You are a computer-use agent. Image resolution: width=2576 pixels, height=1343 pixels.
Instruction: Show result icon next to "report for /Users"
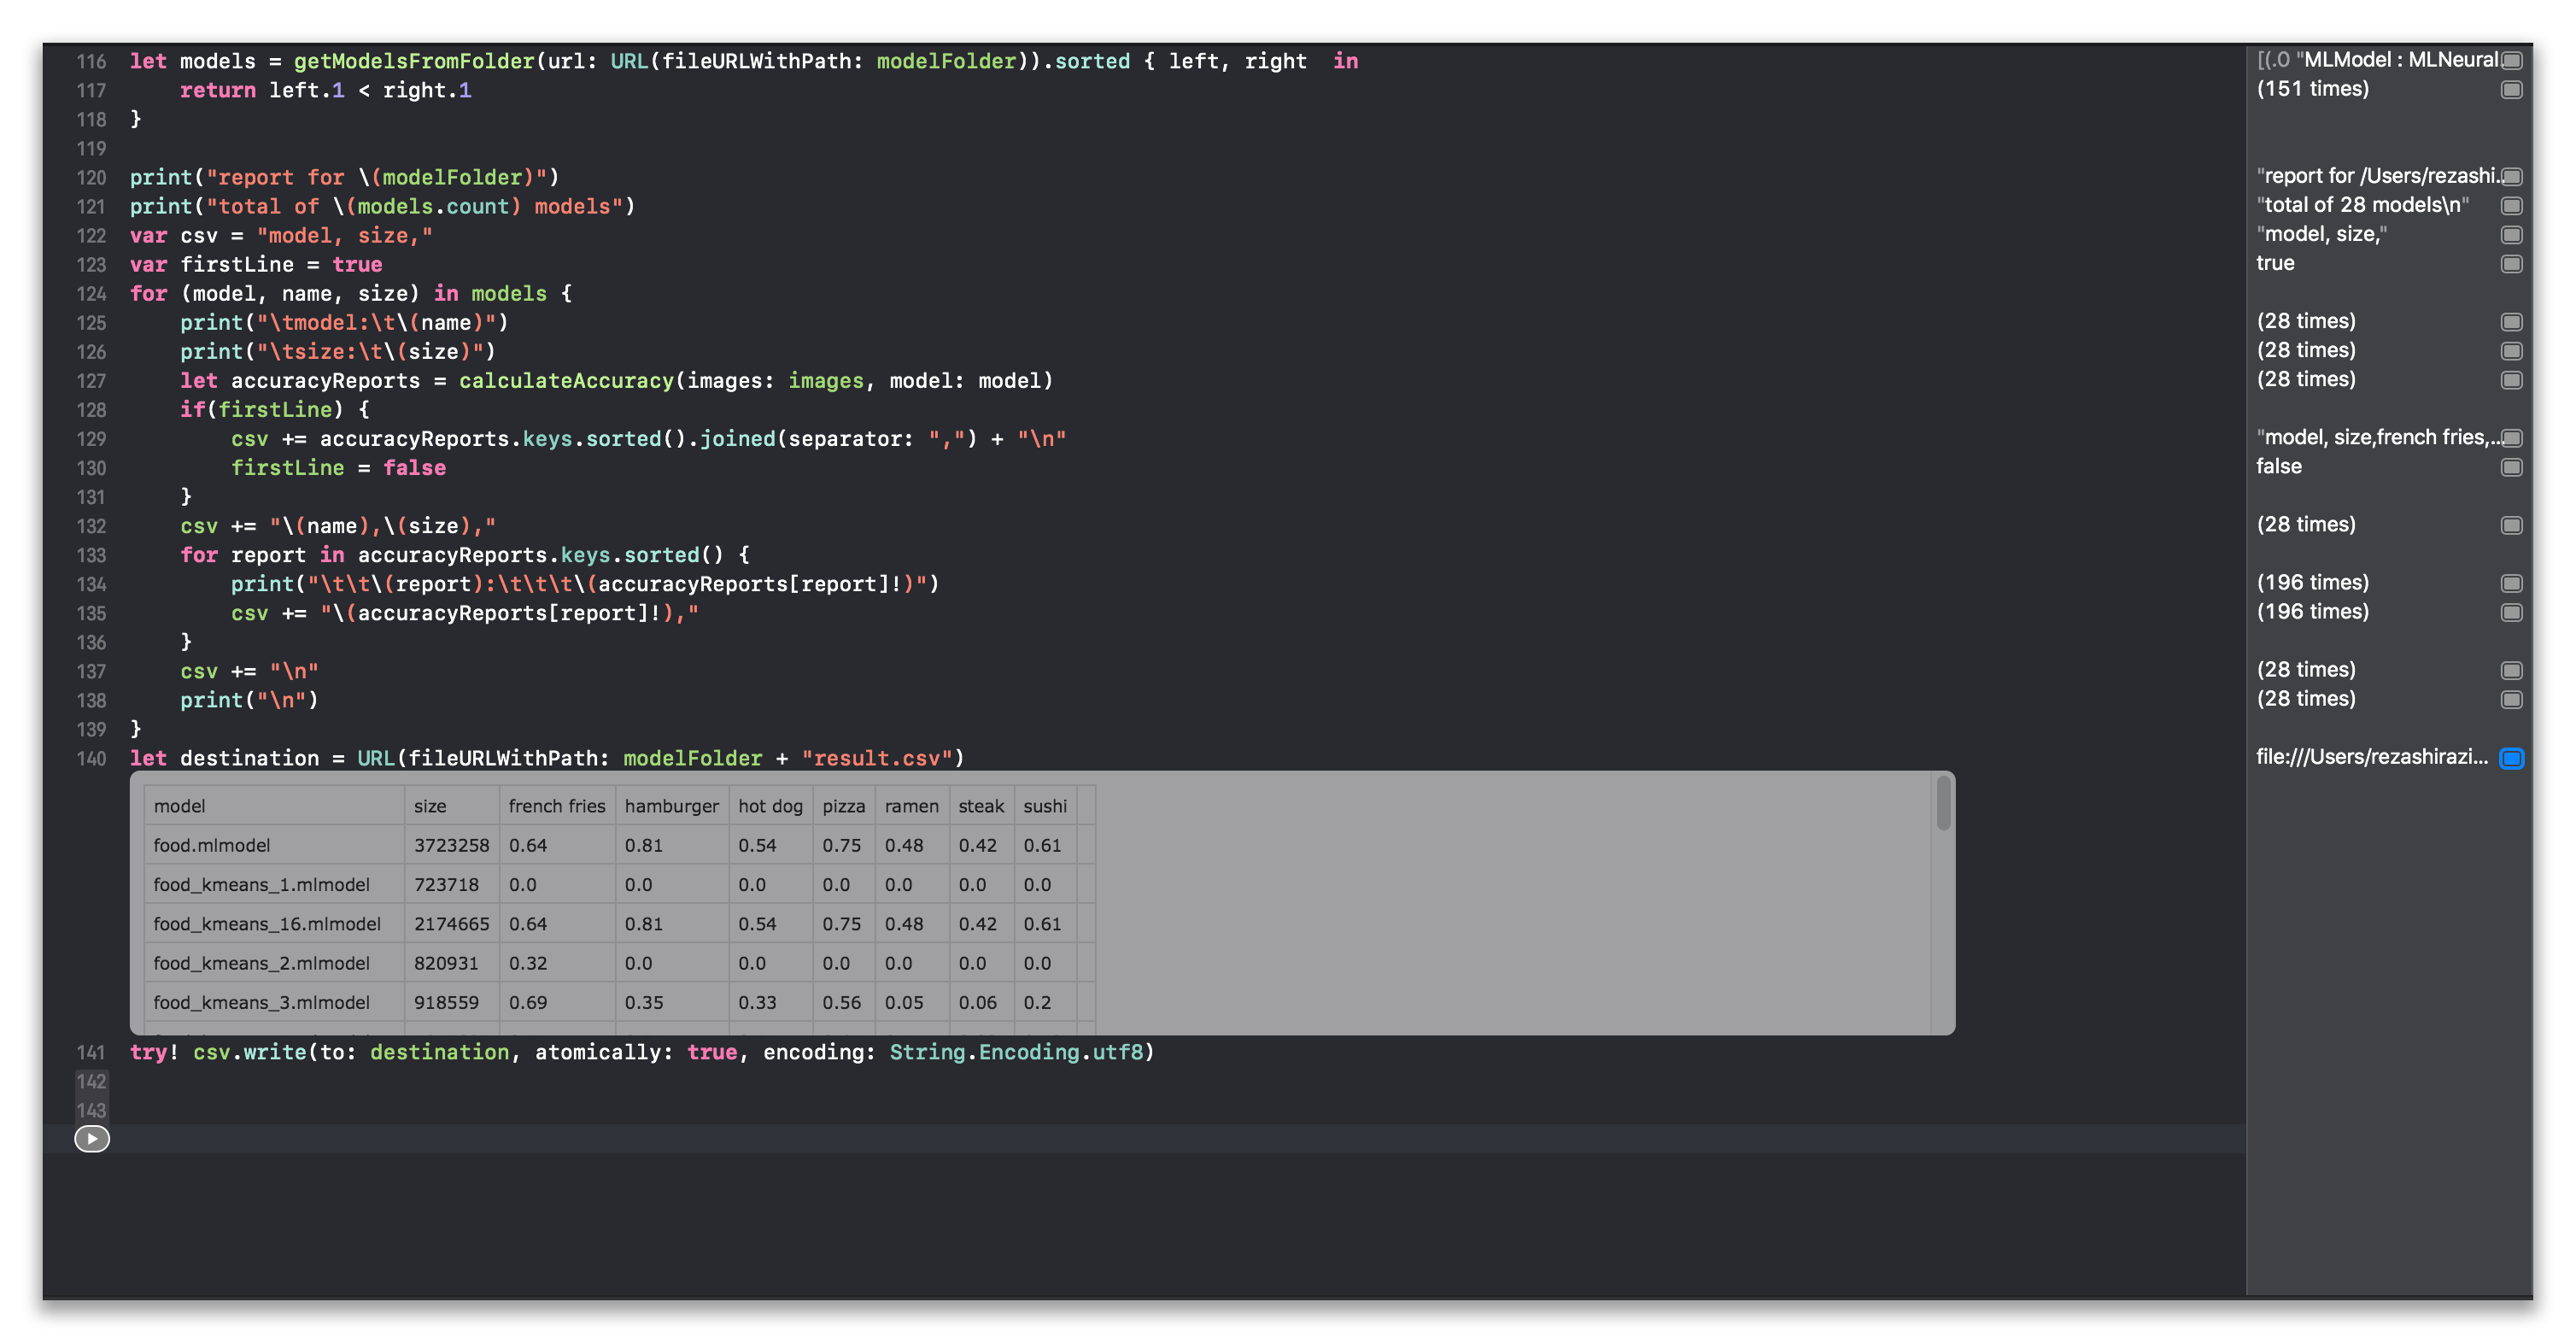pos(2511,177)
